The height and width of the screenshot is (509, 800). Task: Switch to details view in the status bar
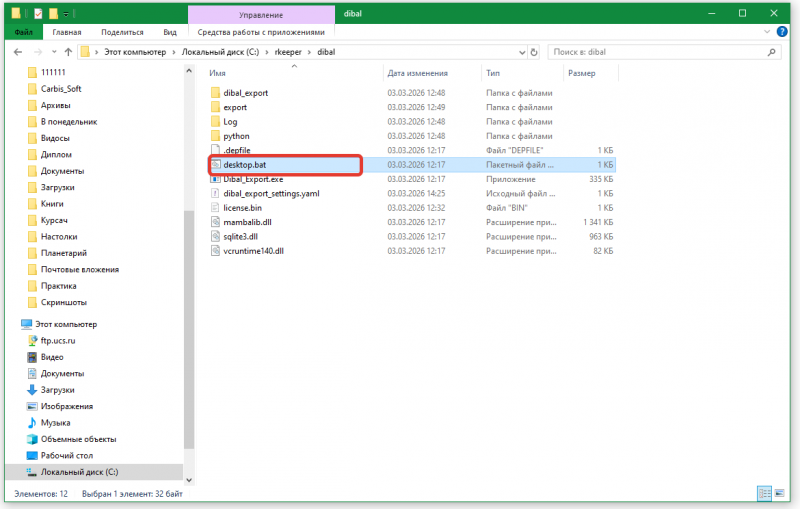click(765, 492)
